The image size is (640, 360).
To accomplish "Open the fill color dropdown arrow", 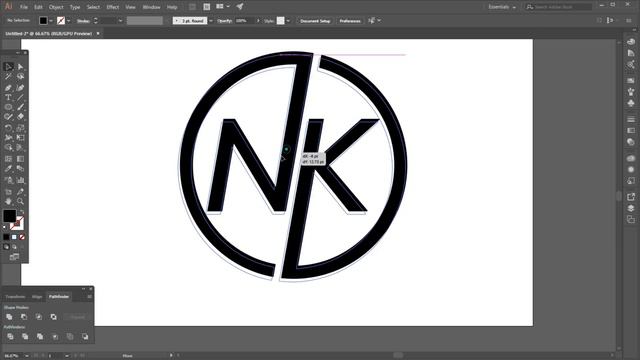I will coord(51,20).
